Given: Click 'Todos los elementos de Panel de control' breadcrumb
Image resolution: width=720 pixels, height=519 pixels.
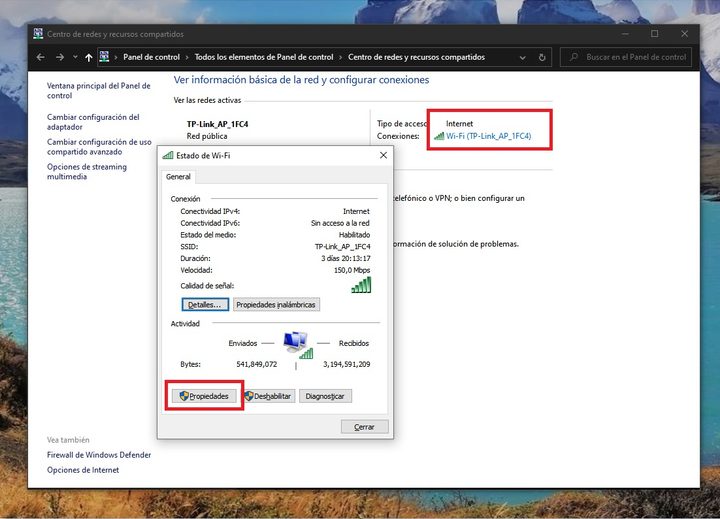Looking at the screenshot, I should click(264, 57).
